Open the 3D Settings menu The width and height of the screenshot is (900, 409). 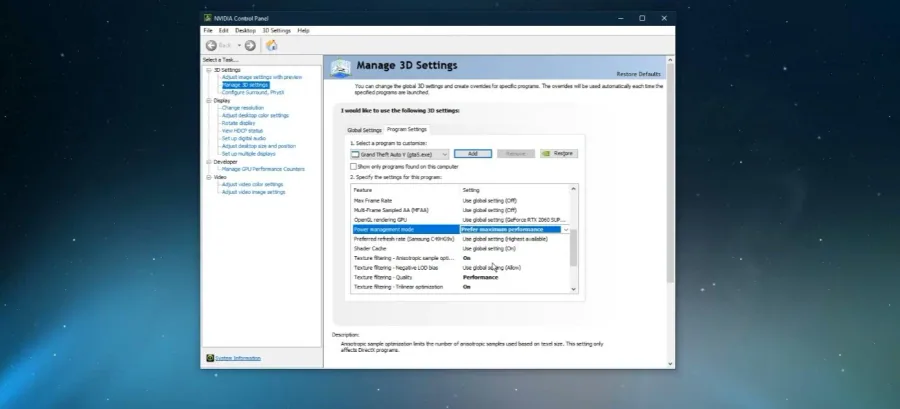(x=277, y=30)
